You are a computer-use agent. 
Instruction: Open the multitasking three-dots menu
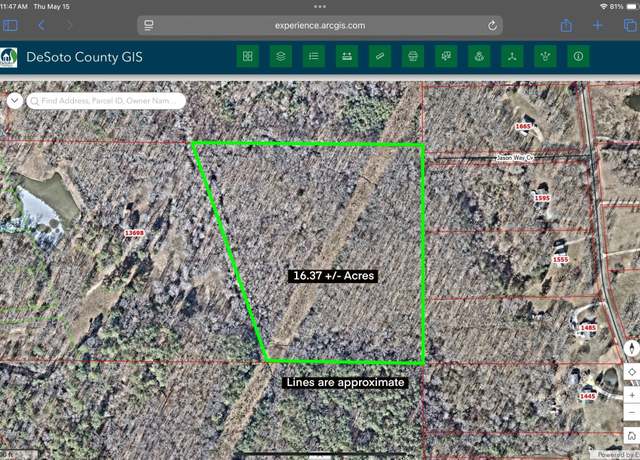pyautogui.click(x=320, y=7)
